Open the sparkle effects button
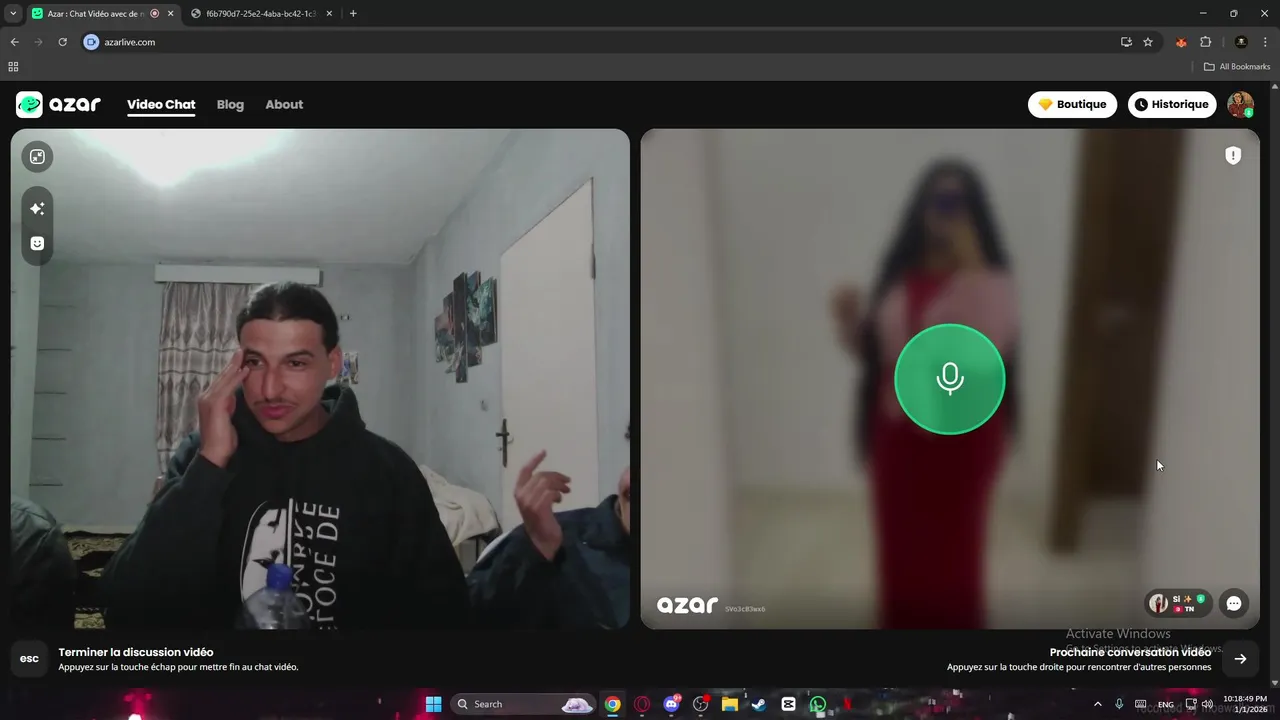The height and width of the screenshot is (720, 1280). (x=37, y=208)
